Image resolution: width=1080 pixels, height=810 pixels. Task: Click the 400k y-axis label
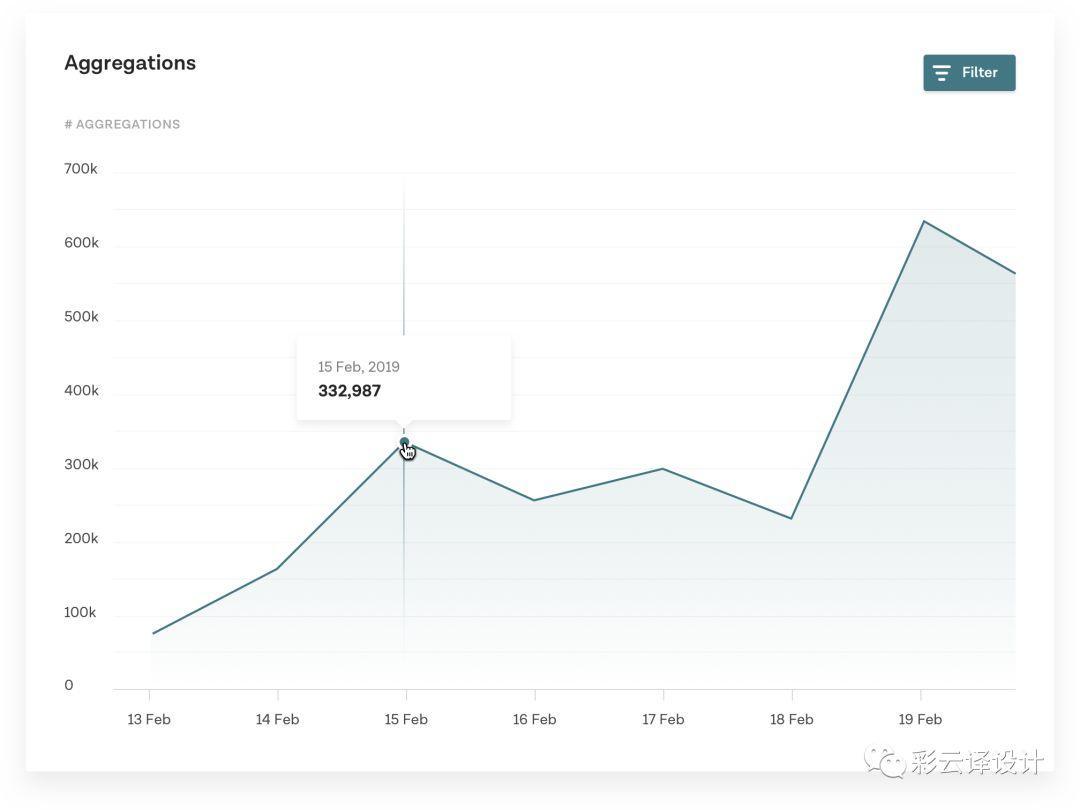click(x=81, y=391)
